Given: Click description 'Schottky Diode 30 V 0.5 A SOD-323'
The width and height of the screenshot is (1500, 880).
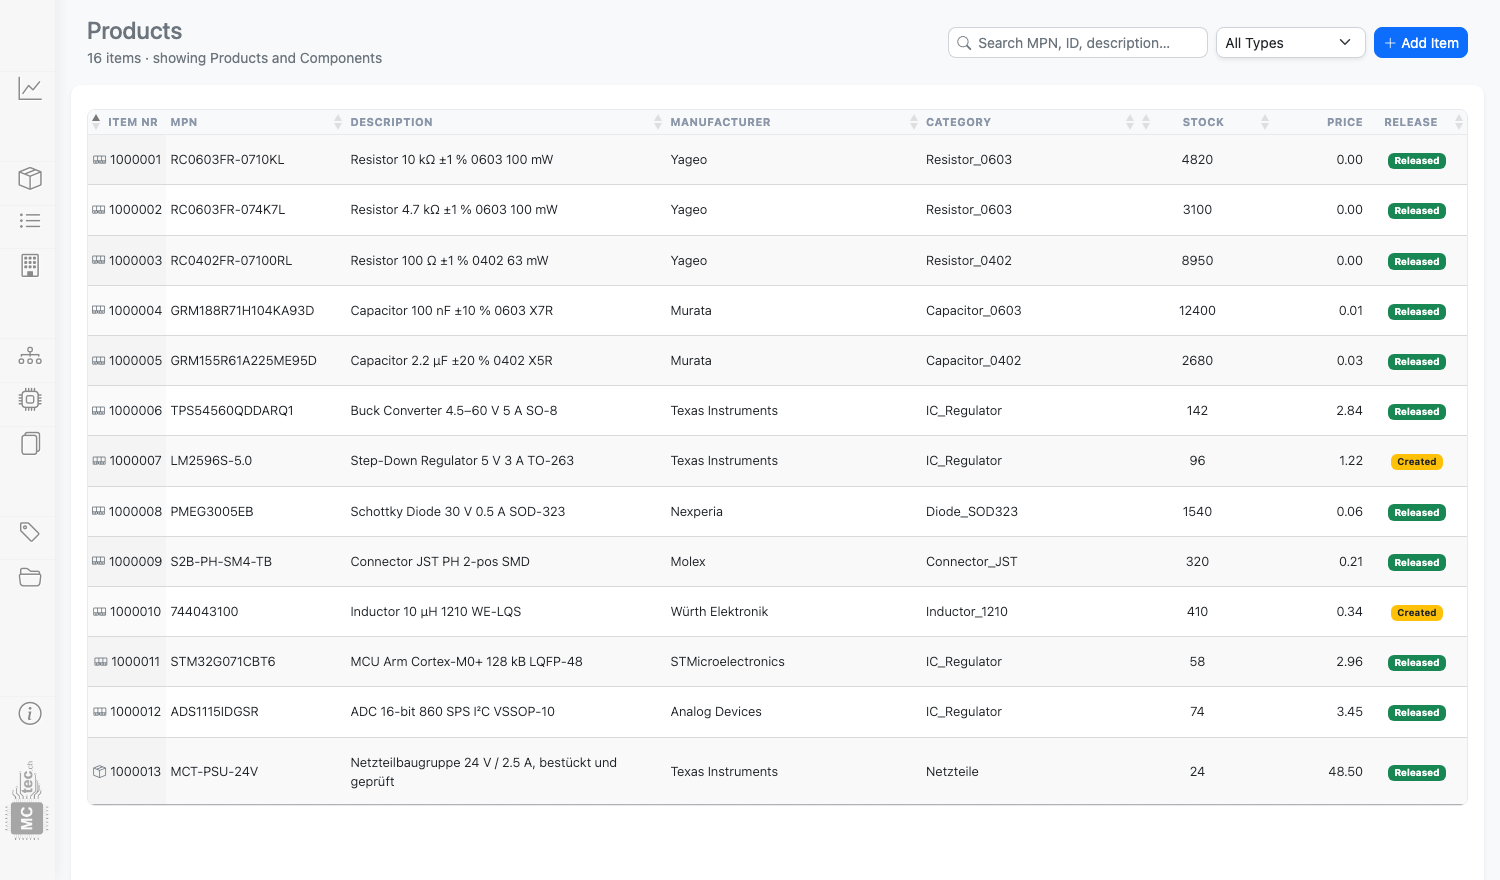Looking at the screenshot, I should [x=458, y=512].
